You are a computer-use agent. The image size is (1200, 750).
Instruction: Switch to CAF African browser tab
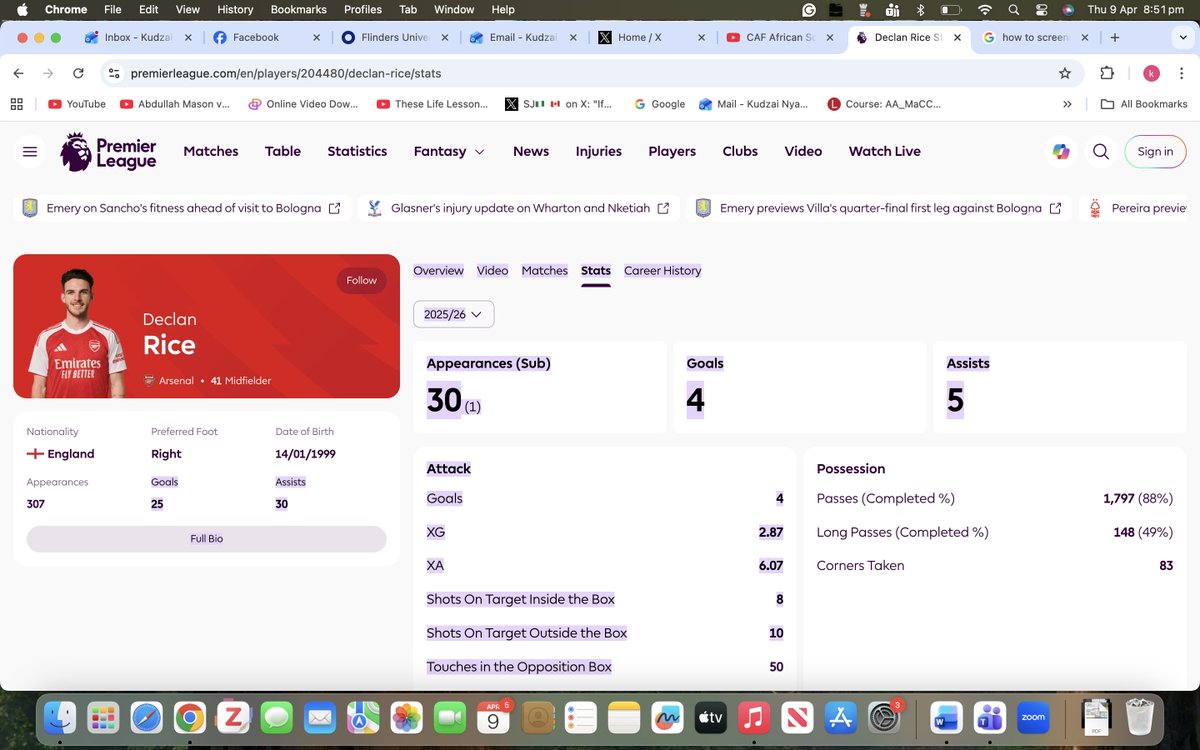click(x=781, y=37)
